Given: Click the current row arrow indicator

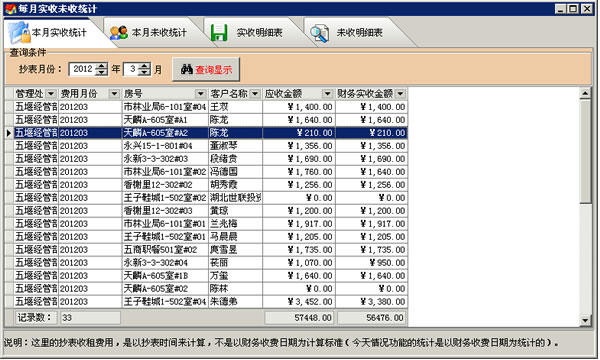Looking at the screenshot, I should click(9, 133).
